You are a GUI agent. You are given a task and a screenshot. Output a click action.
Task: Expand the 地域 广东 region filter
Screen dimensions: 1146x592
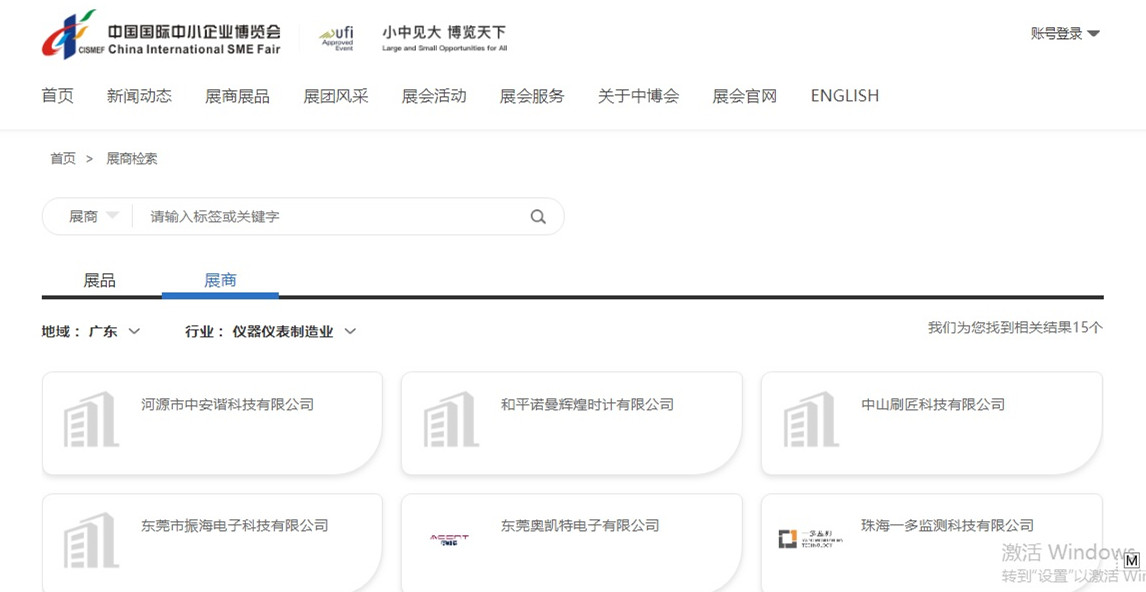(92, 331)
